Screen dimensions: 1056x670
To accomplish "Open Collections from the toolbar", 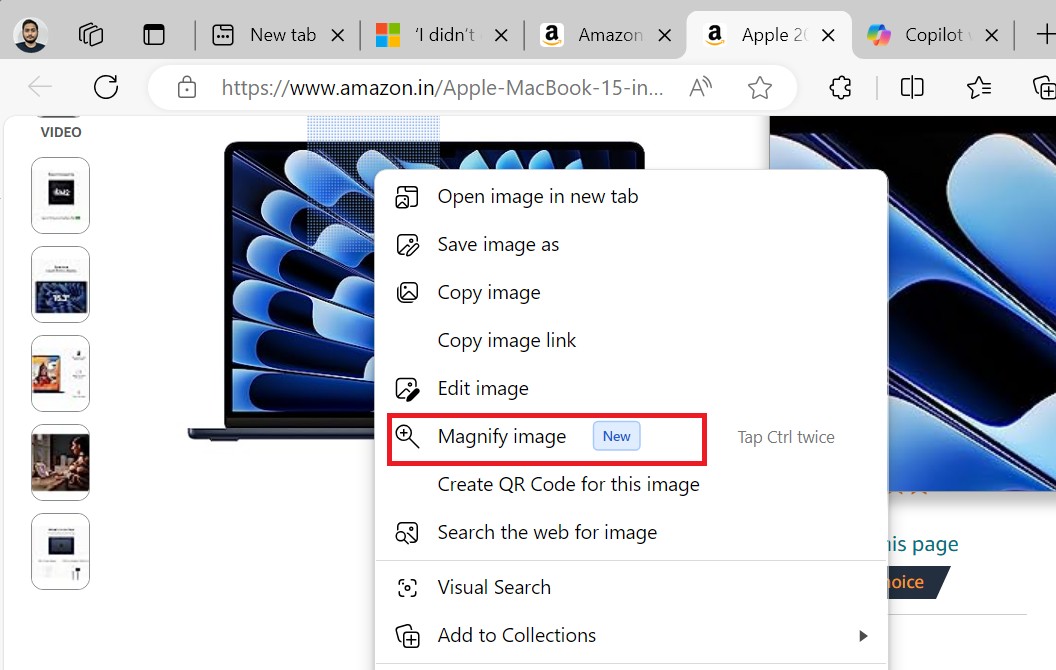I will (x=1043, y=87).
